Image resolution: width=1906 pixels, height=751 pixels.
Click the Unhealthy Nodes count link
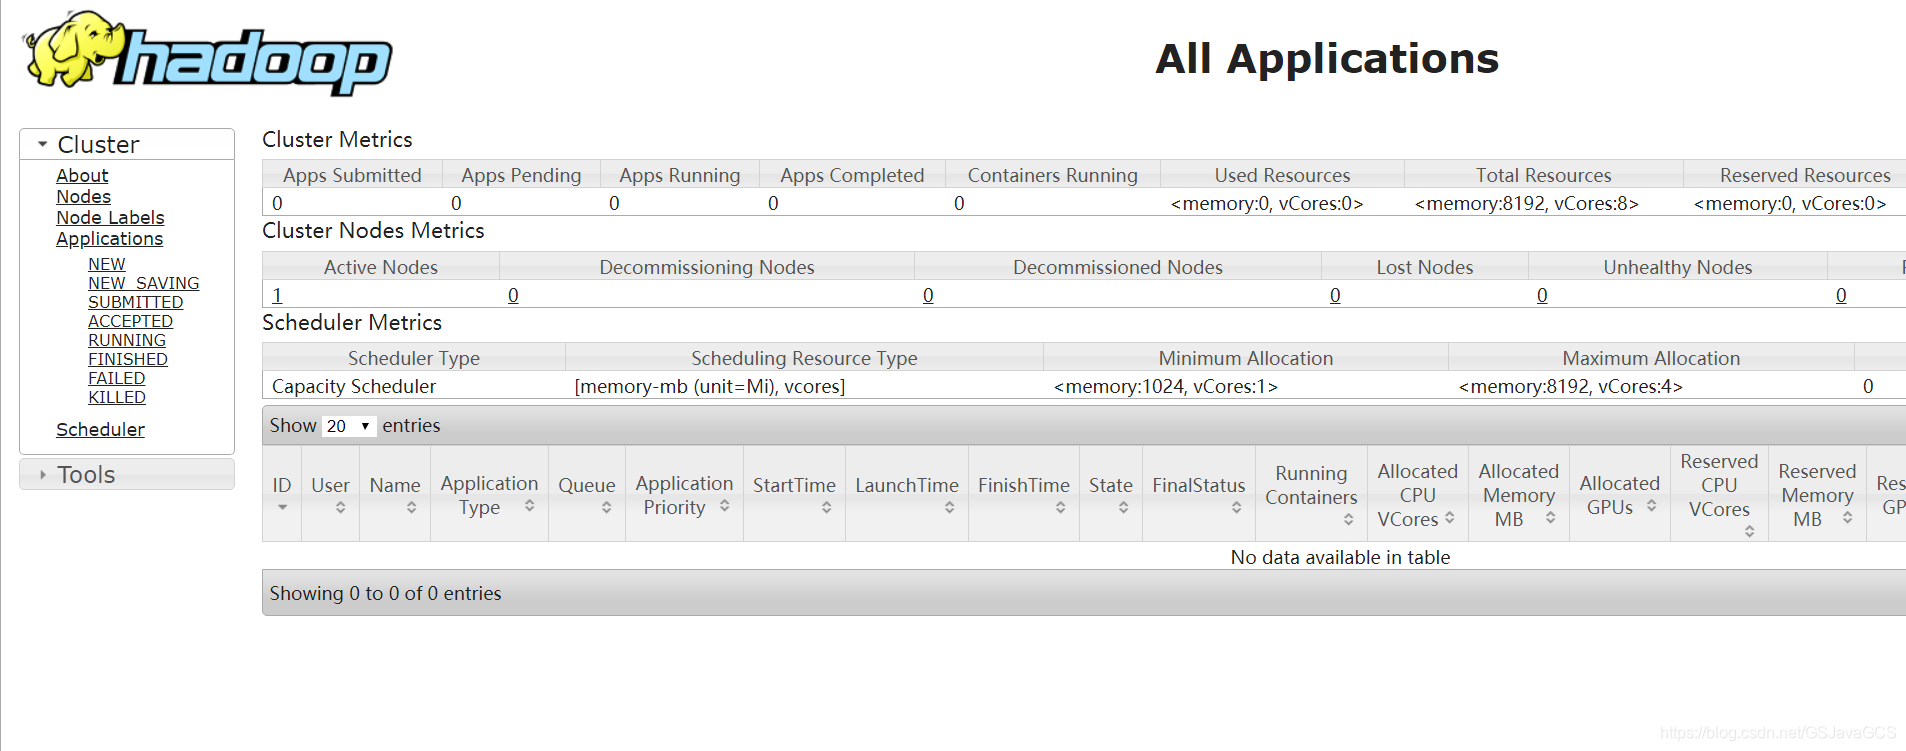pyautogui.click(x=1542, y=295)
